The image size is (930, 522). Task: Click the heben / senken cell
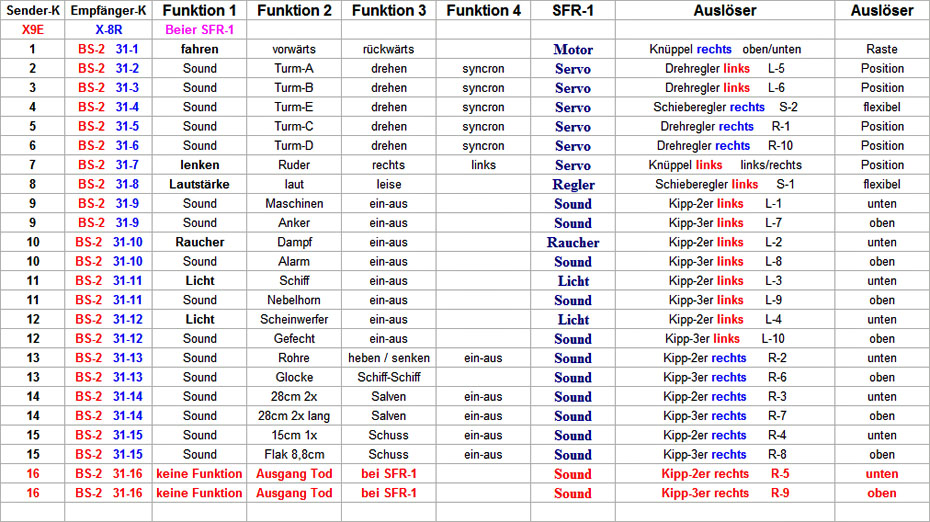point(389,358)
